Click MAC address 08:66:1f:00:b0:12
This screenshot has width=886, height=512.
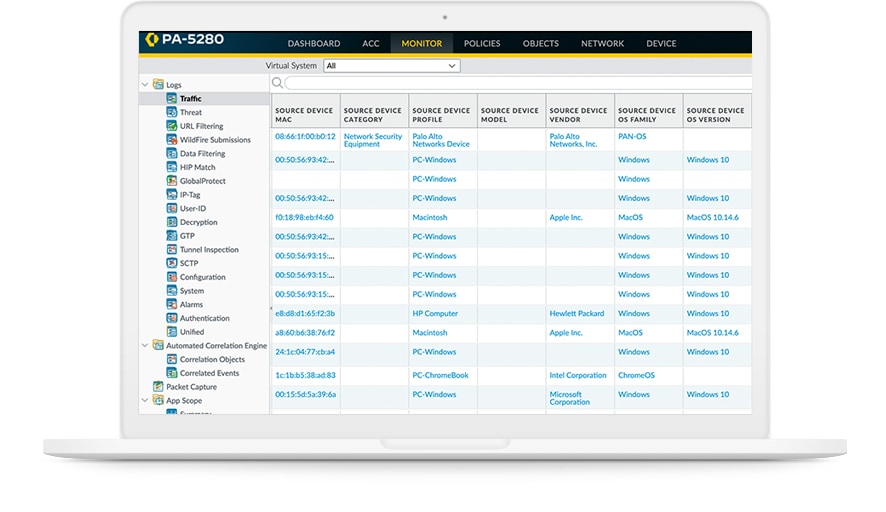point(305,136)
